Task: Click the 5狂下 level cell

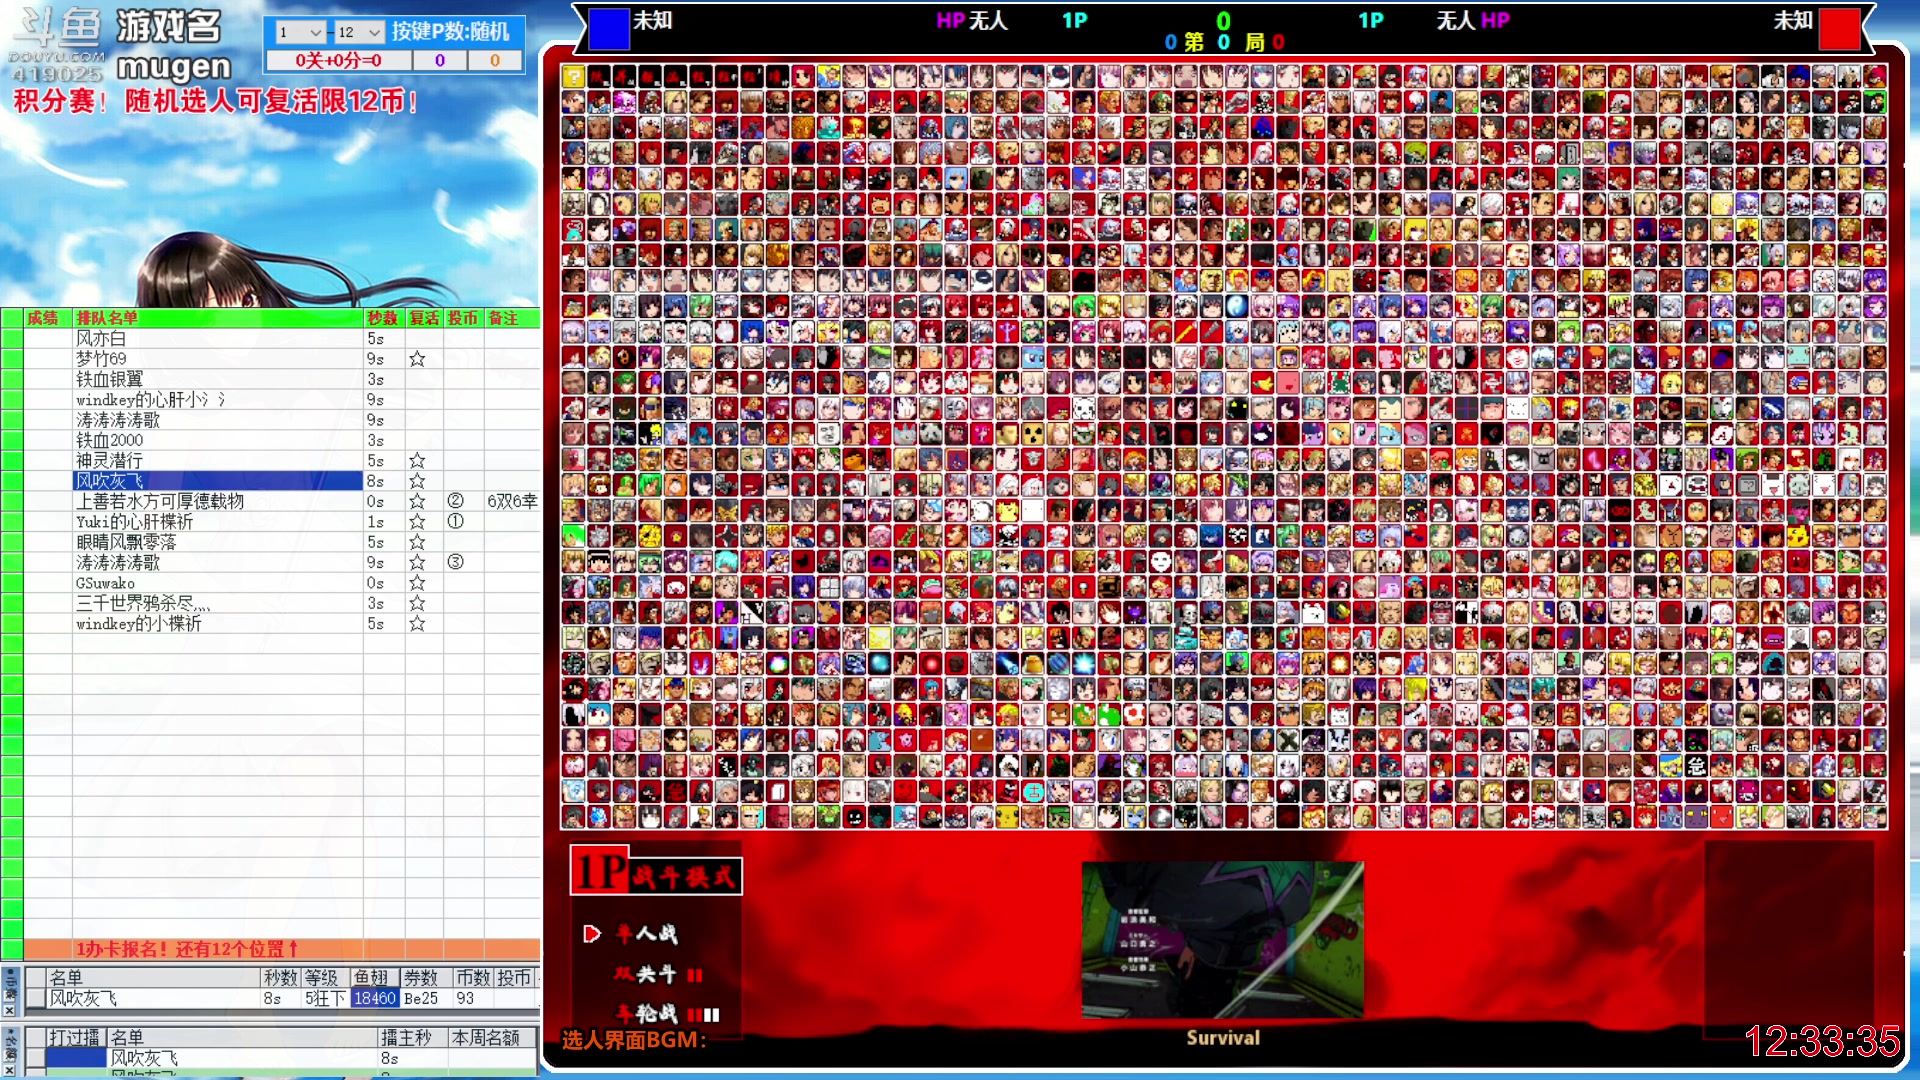Action: click(x=325, y=999)
